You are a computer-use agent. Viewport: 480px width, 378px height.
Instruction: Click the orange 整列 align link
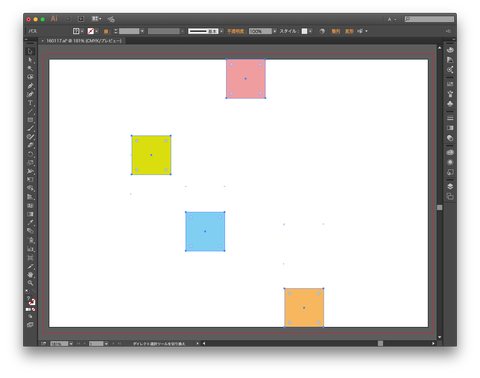tap(336, 31)
